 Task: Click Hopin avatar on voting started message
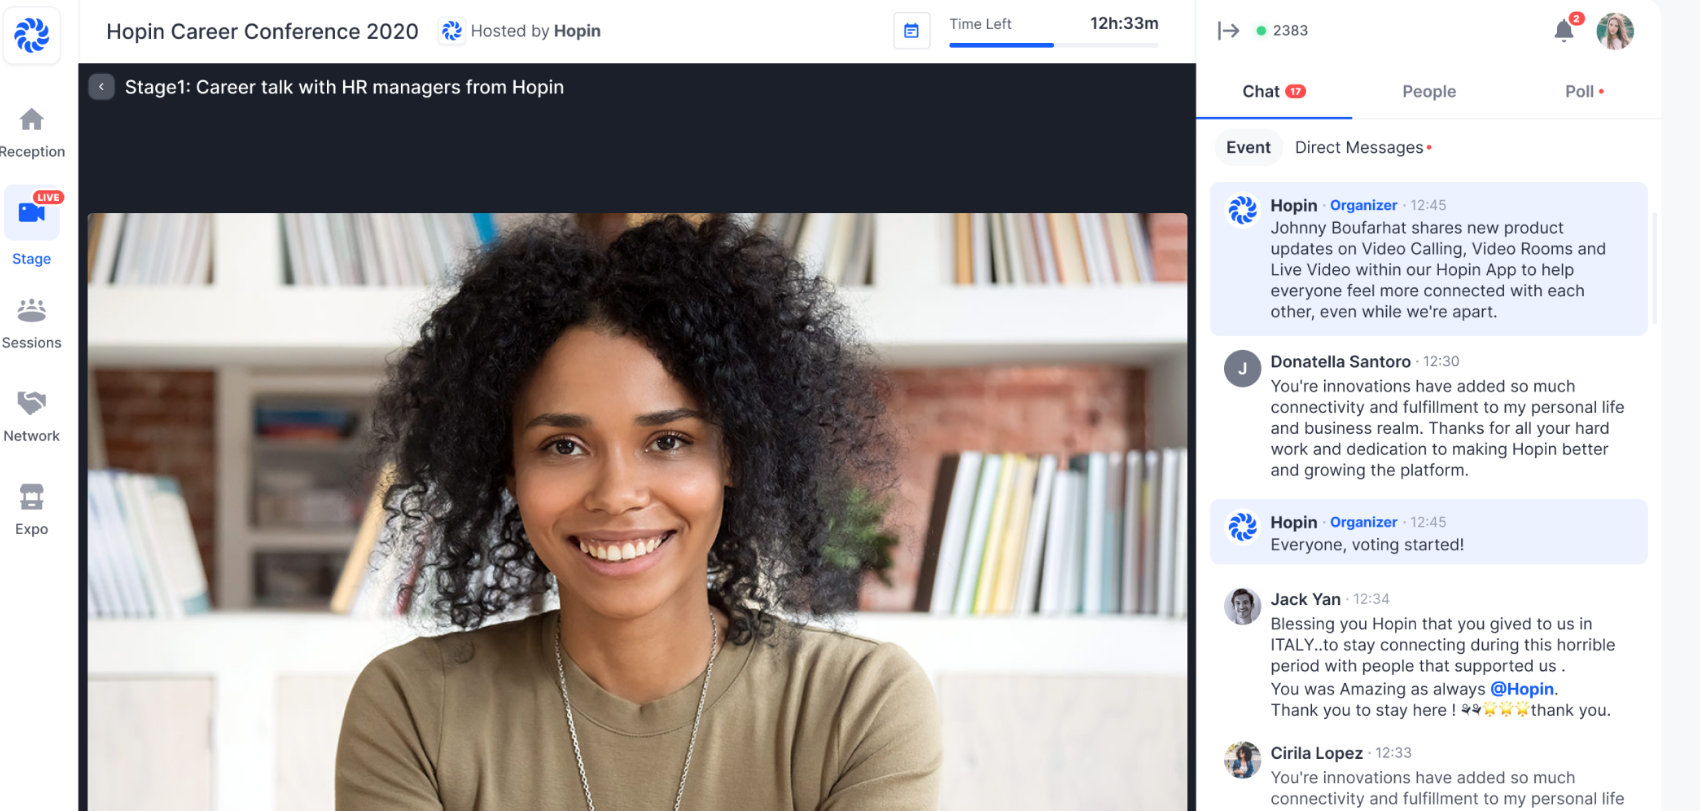pyautogui.click(x=1243, y=526)
